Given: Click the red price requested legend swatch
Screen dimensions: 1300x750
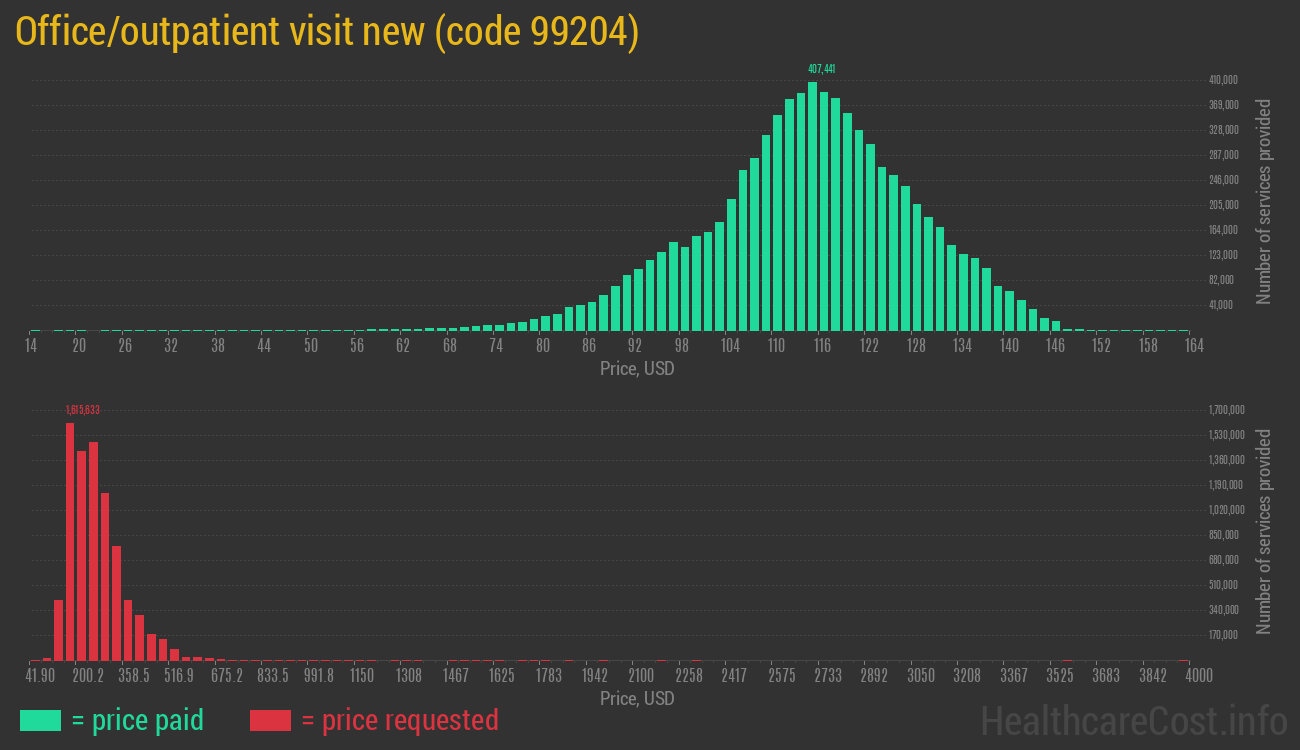Looking at the screenshot, I should tap(270, 720).
